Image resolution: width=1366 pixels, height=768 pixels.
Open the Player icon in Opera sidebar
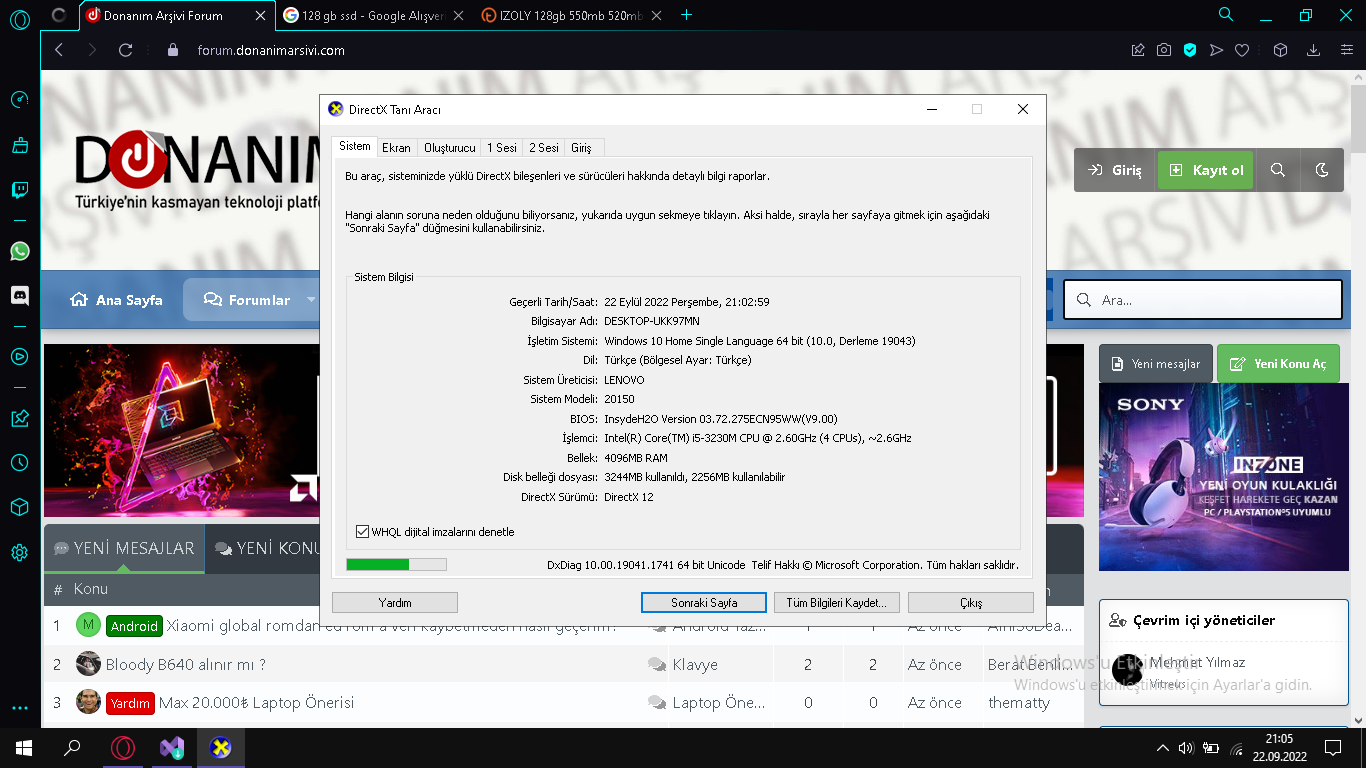tap(20, 356)
